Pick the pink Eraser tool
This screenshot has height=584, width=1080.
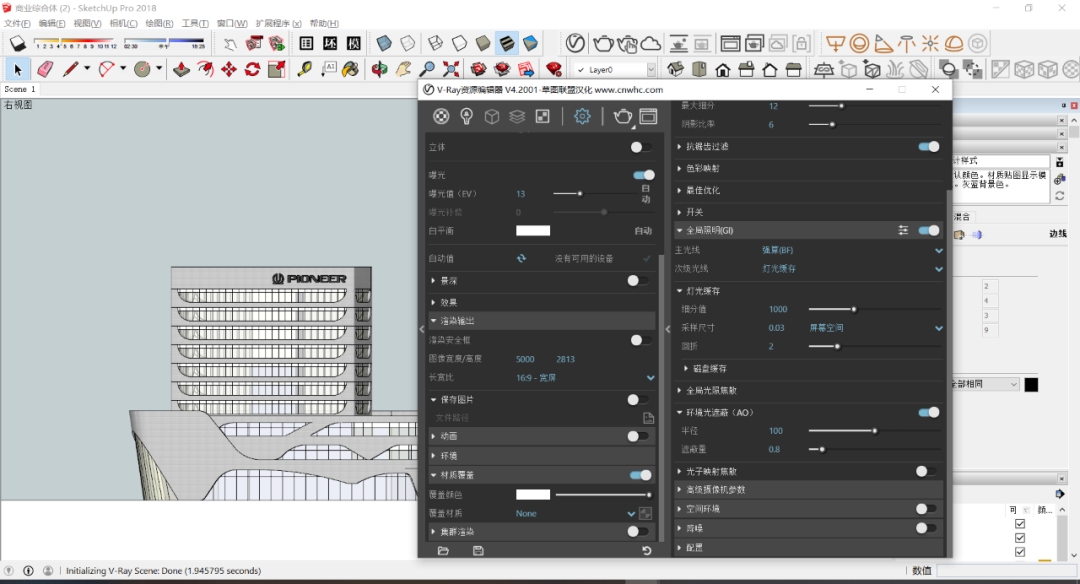pos(45,69)
